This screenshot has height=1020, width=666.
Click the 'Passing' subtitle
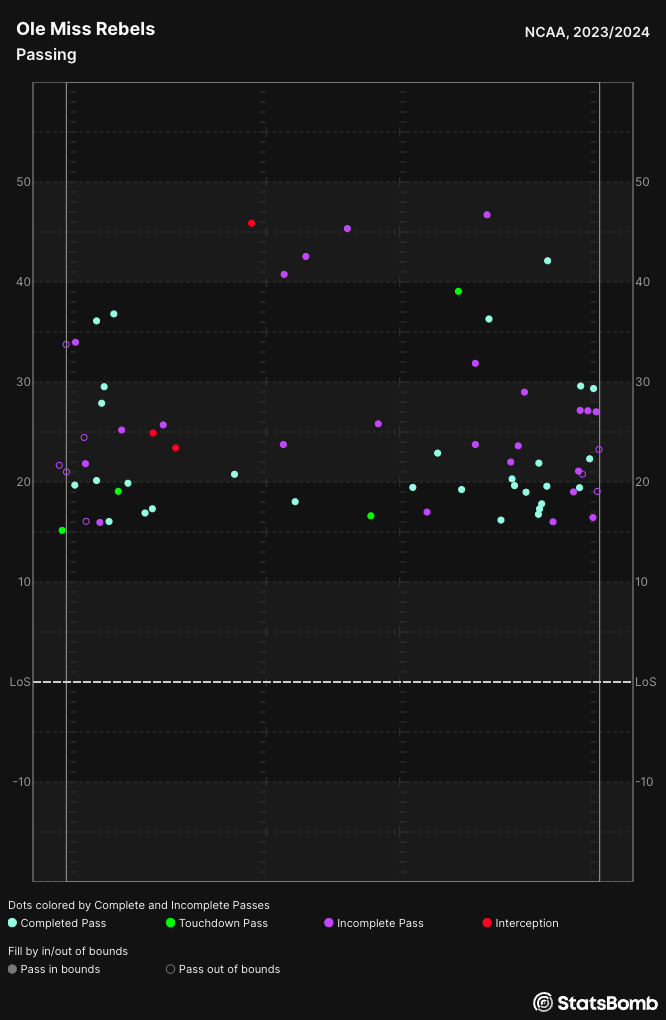[46, 55]
